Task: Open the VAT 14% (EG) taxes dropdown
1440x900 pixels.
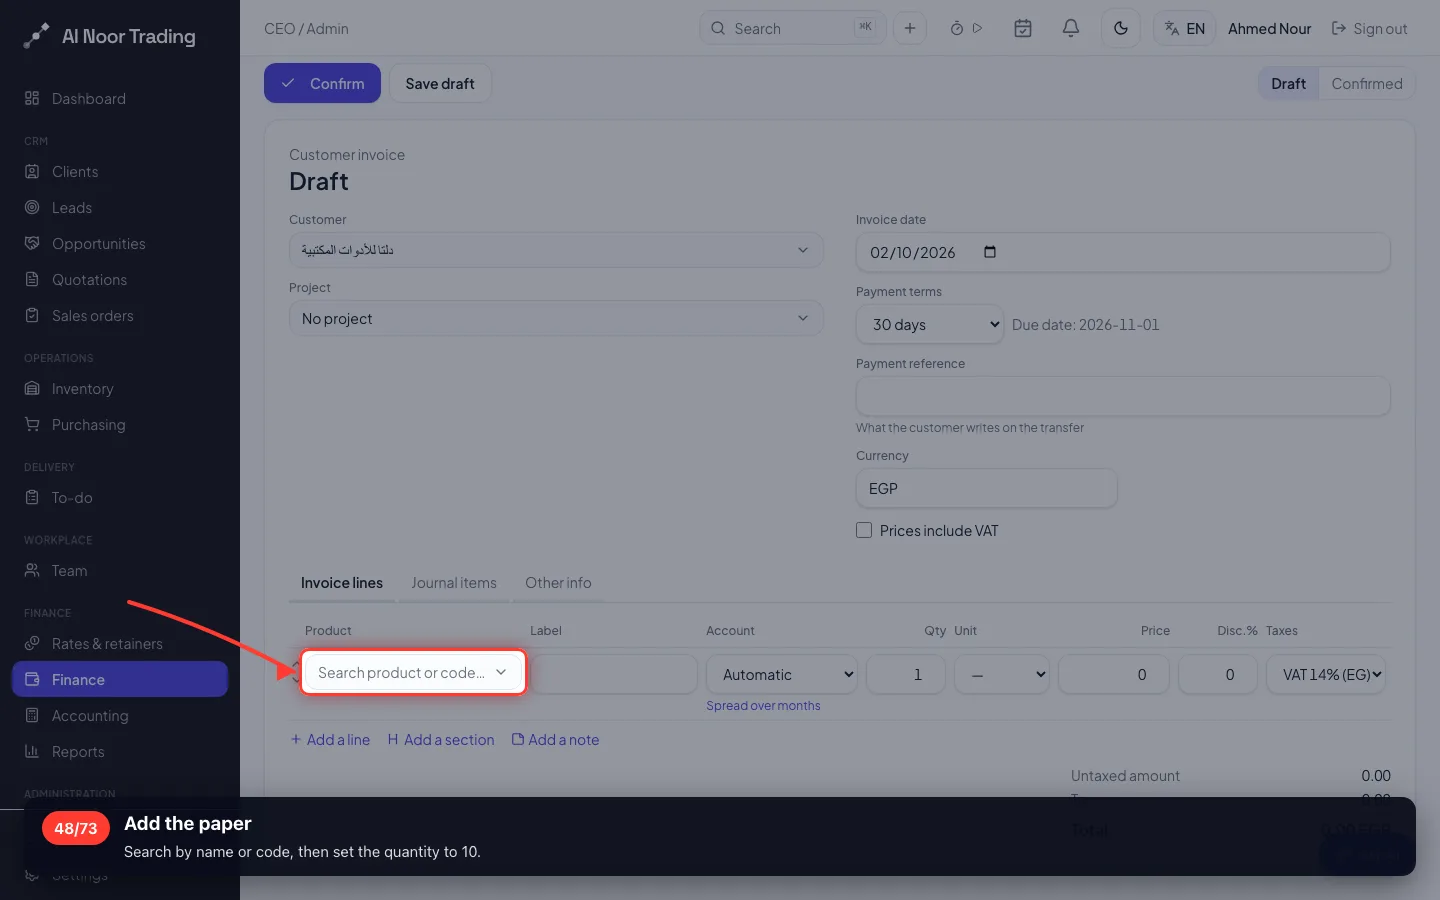Action: click(1326, 674)
